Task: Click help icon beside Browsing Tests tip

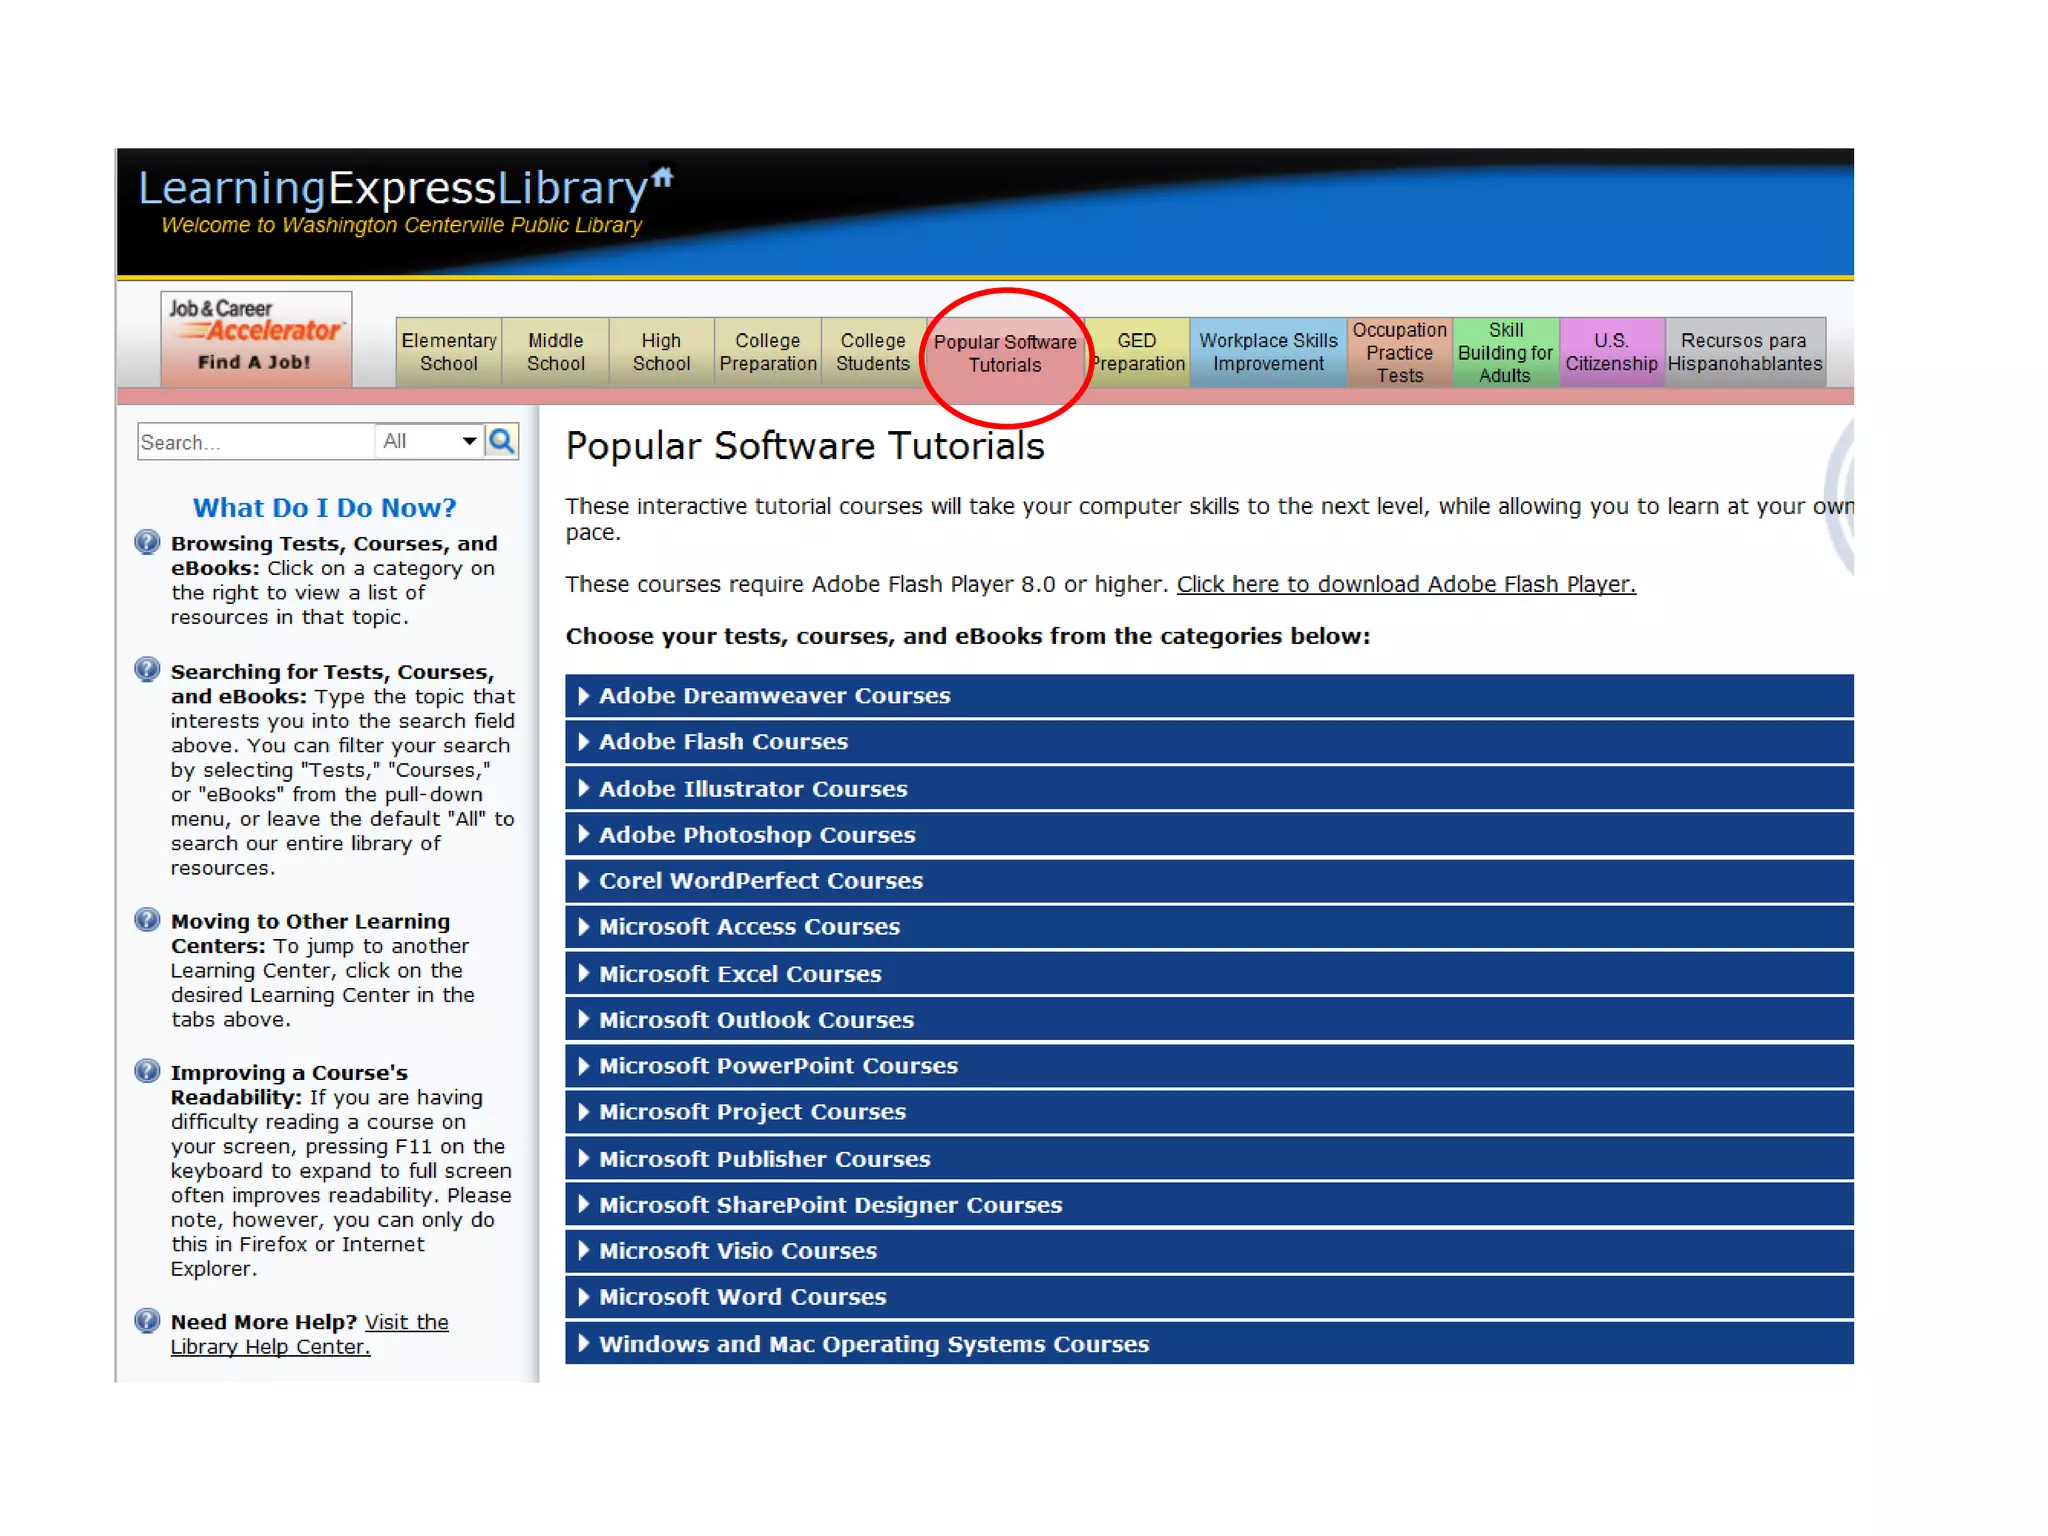Action: [147, 542]
